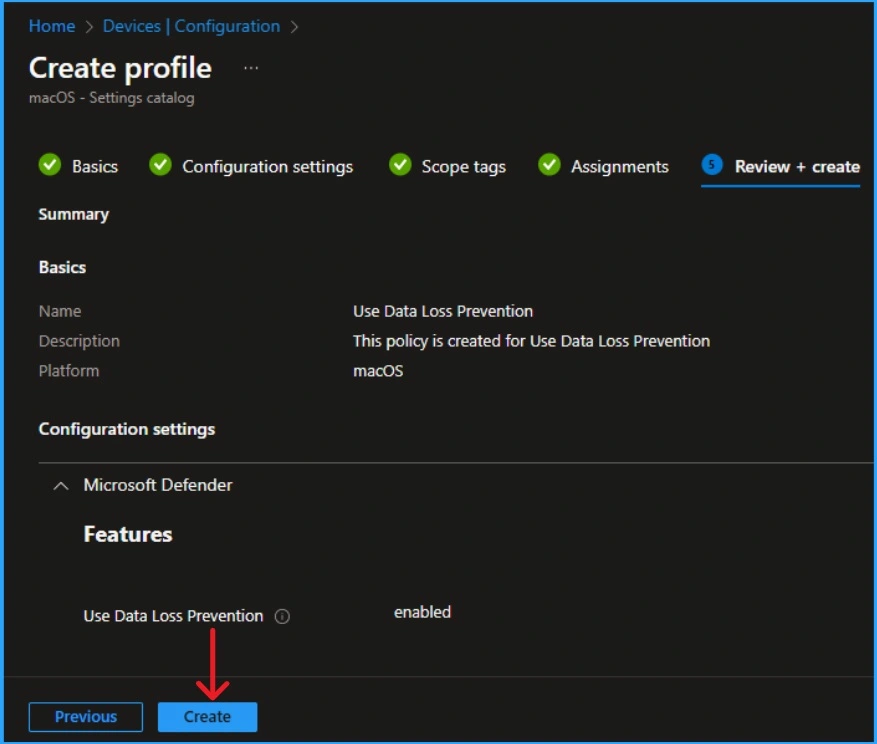Viewport: 877px width, 744px height.
Task: Click the Features heading
Action: click(128, 534)
